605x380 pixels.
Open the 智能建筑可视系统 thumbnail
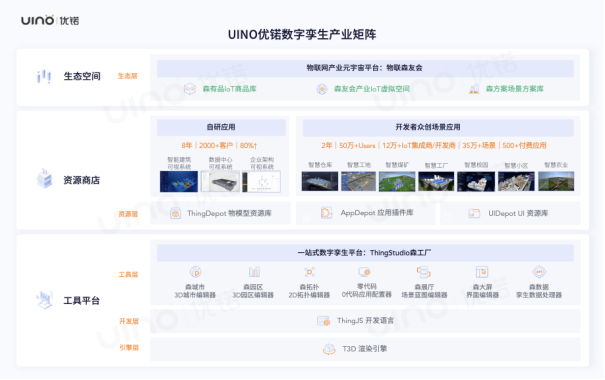[179, 181]
